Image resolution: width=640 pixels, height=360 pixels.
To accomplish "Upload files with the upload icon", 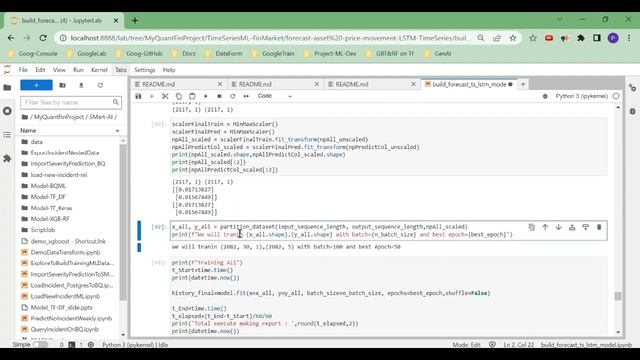I will 81,85.
